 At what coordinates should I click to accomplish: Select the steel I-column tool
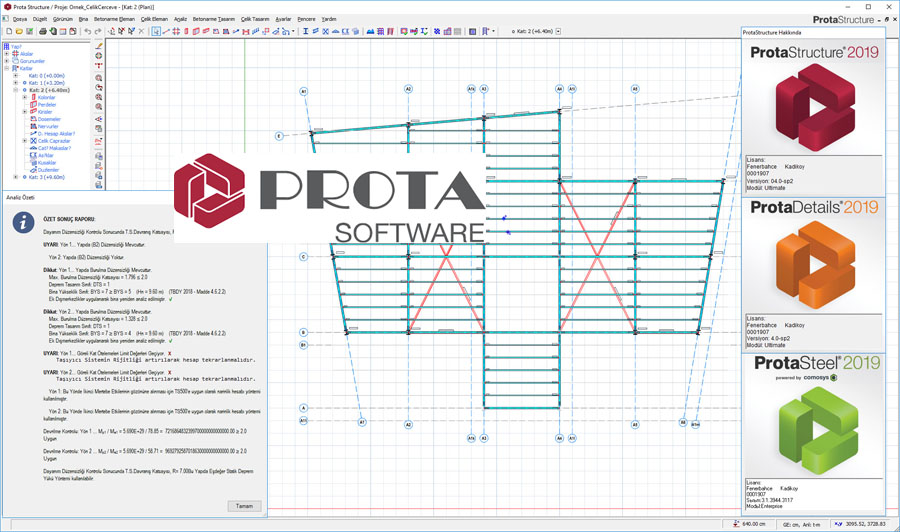305,32
